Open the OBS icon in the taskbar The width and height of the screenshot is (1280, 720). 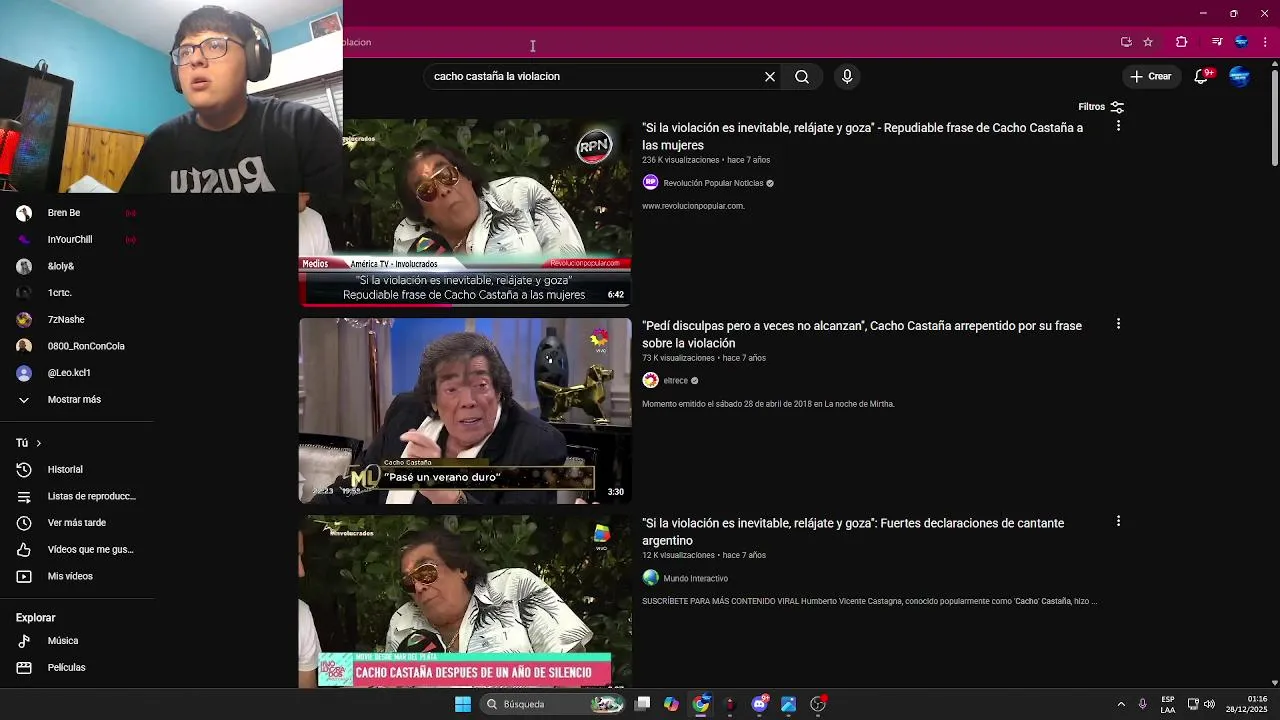818,704
